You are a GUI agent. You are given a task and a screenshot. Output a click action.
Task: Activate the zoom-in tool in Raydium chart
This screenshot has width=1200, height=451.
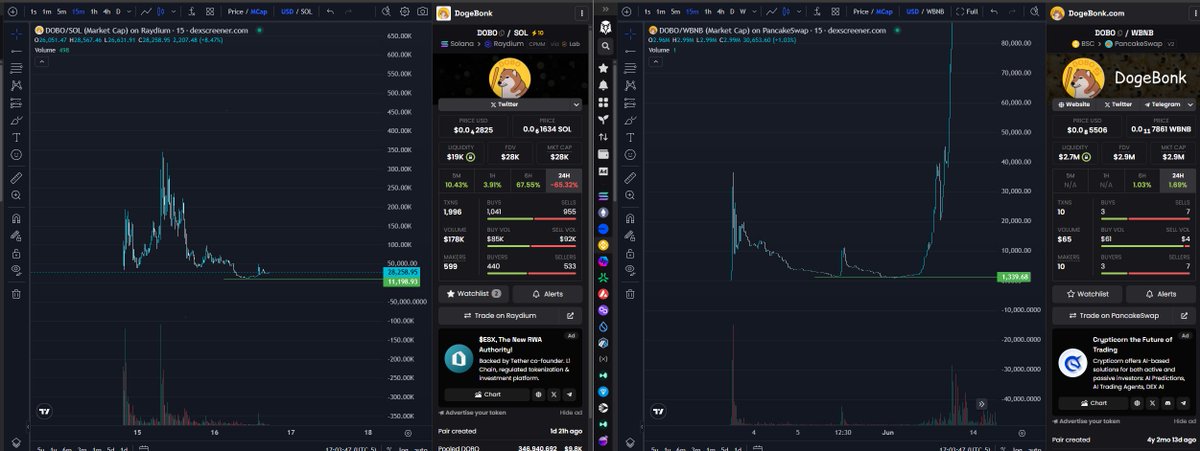tap(16, 196)
